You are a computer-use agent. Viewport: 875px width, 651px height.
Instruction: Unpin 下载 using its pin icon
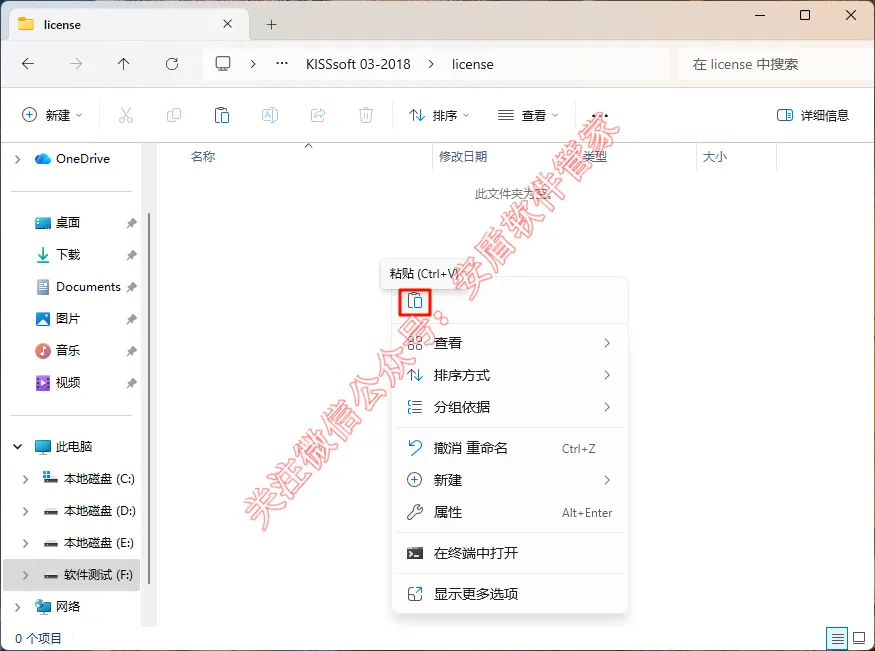tap(131, 255)
